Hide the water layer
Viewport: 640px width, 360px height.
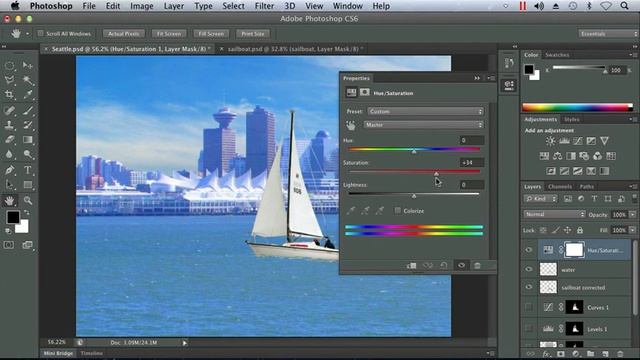529,269
